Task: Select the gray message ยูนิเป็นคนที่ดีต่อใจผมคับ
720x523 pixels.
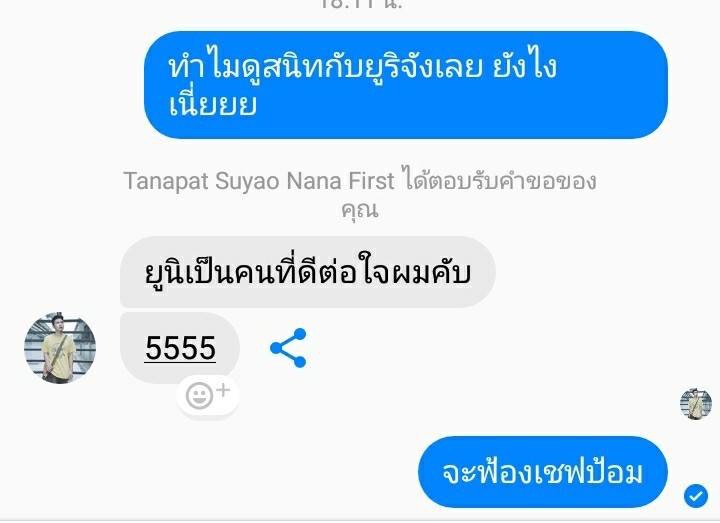Action: point(308,272)
